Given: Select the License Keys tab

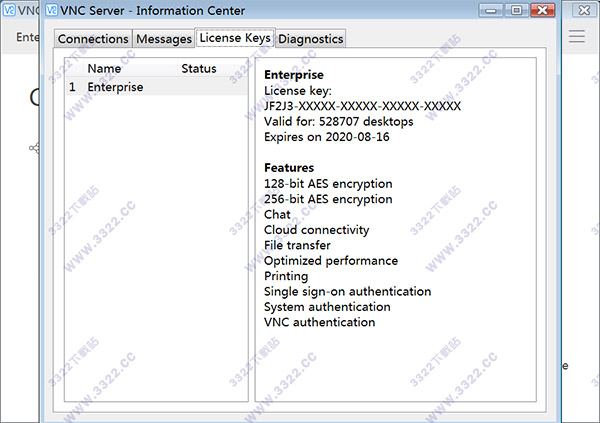Looking at the screenshot, I should 234,38.
